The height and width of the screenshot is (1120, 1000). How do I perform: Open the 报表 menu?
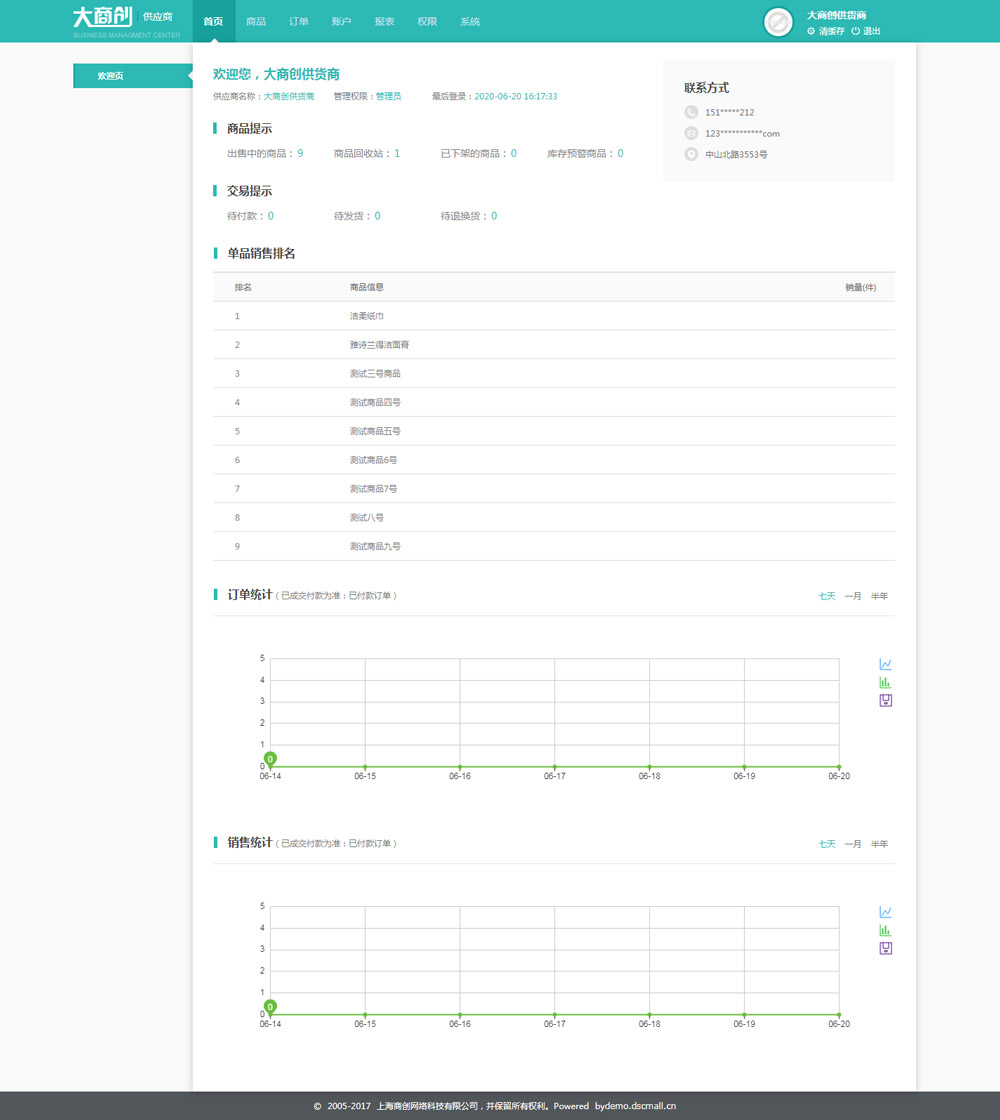pos(384,21)
